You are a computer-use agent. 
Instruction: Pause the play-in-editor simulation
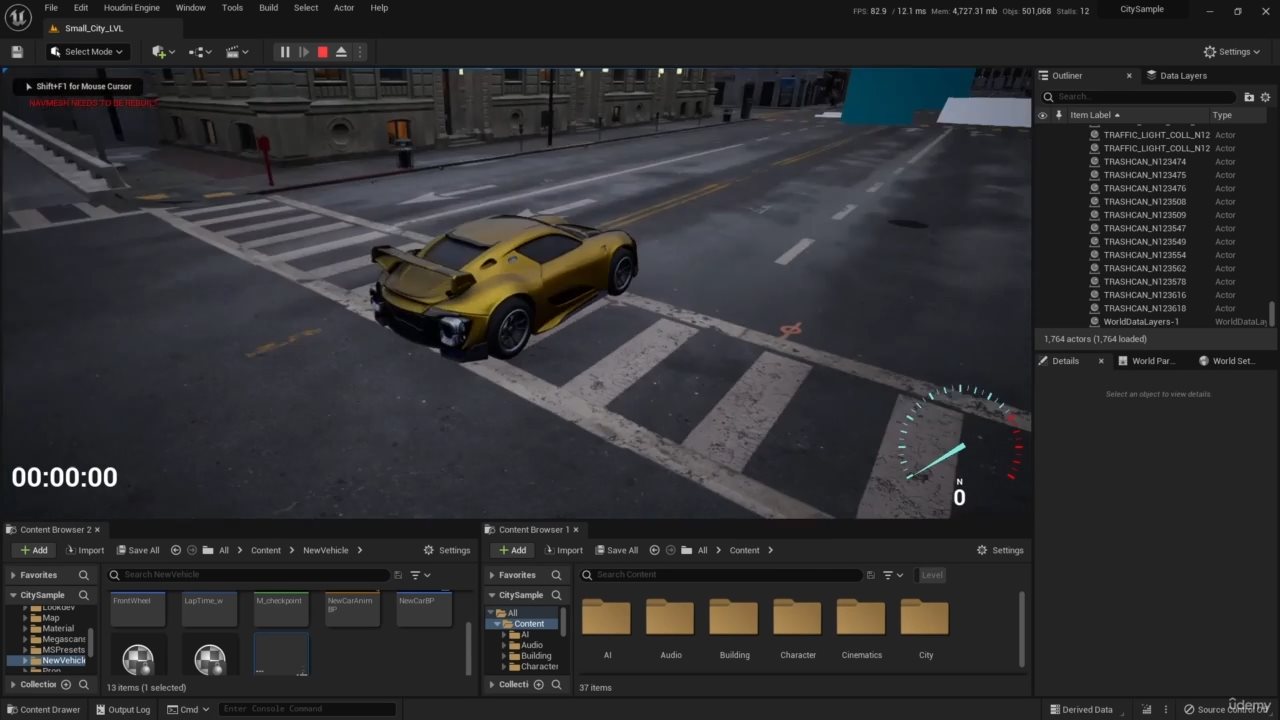(285, 52)
